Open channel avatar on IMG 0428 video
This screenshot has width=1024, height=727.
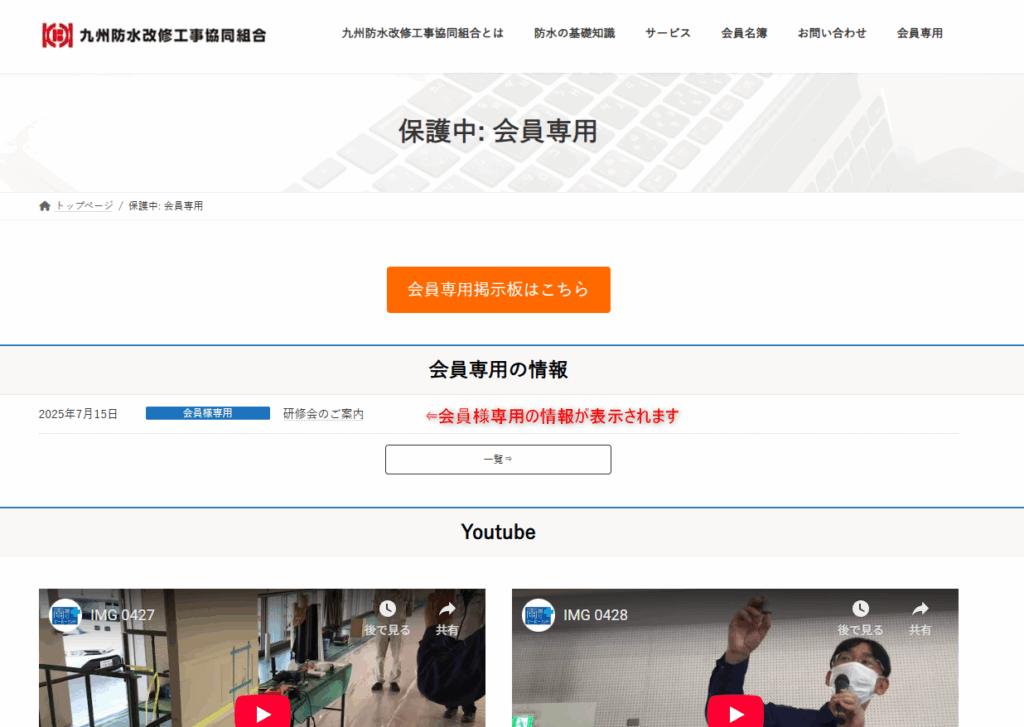(x=538, y=615)
